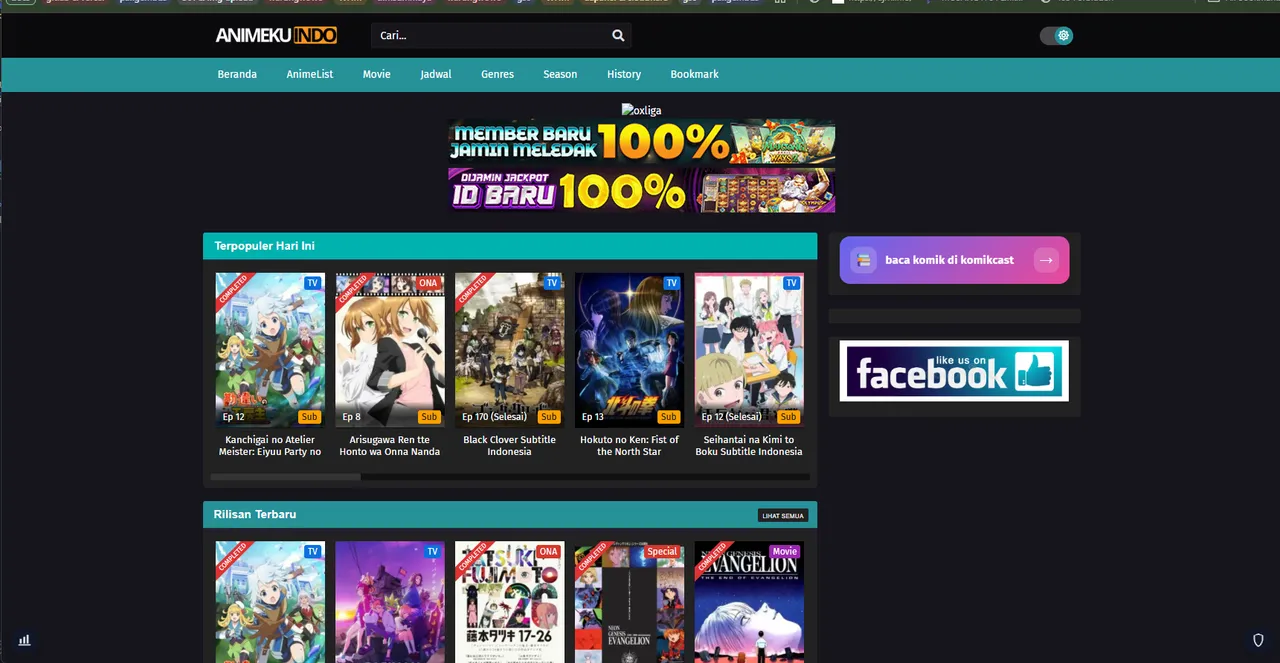Toggle the dark mode switch

click(x=1056, y=35)
